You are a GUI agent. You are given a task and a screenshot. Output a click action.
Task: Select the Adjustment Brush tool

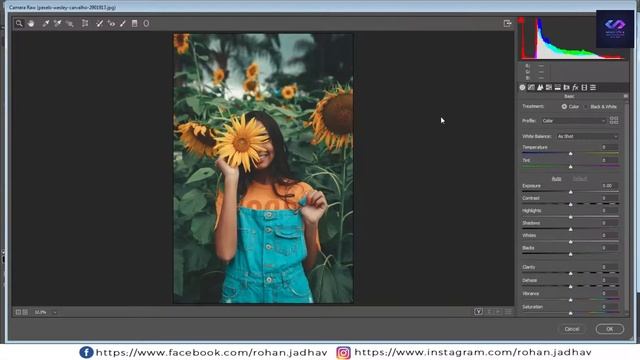123,24
